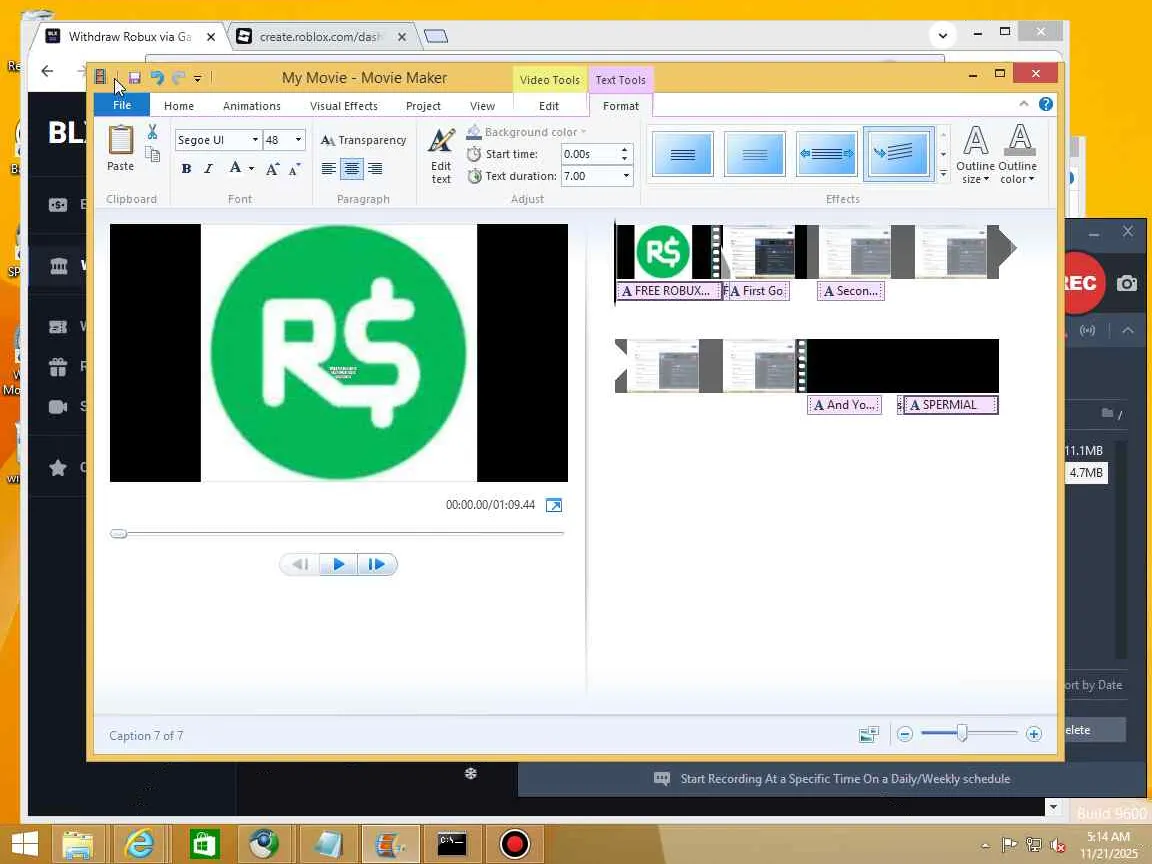Screen dimensions: 1152x864
Task: Click the full screen preview icon
Action: pyautogui.click(x=554, y=505)
